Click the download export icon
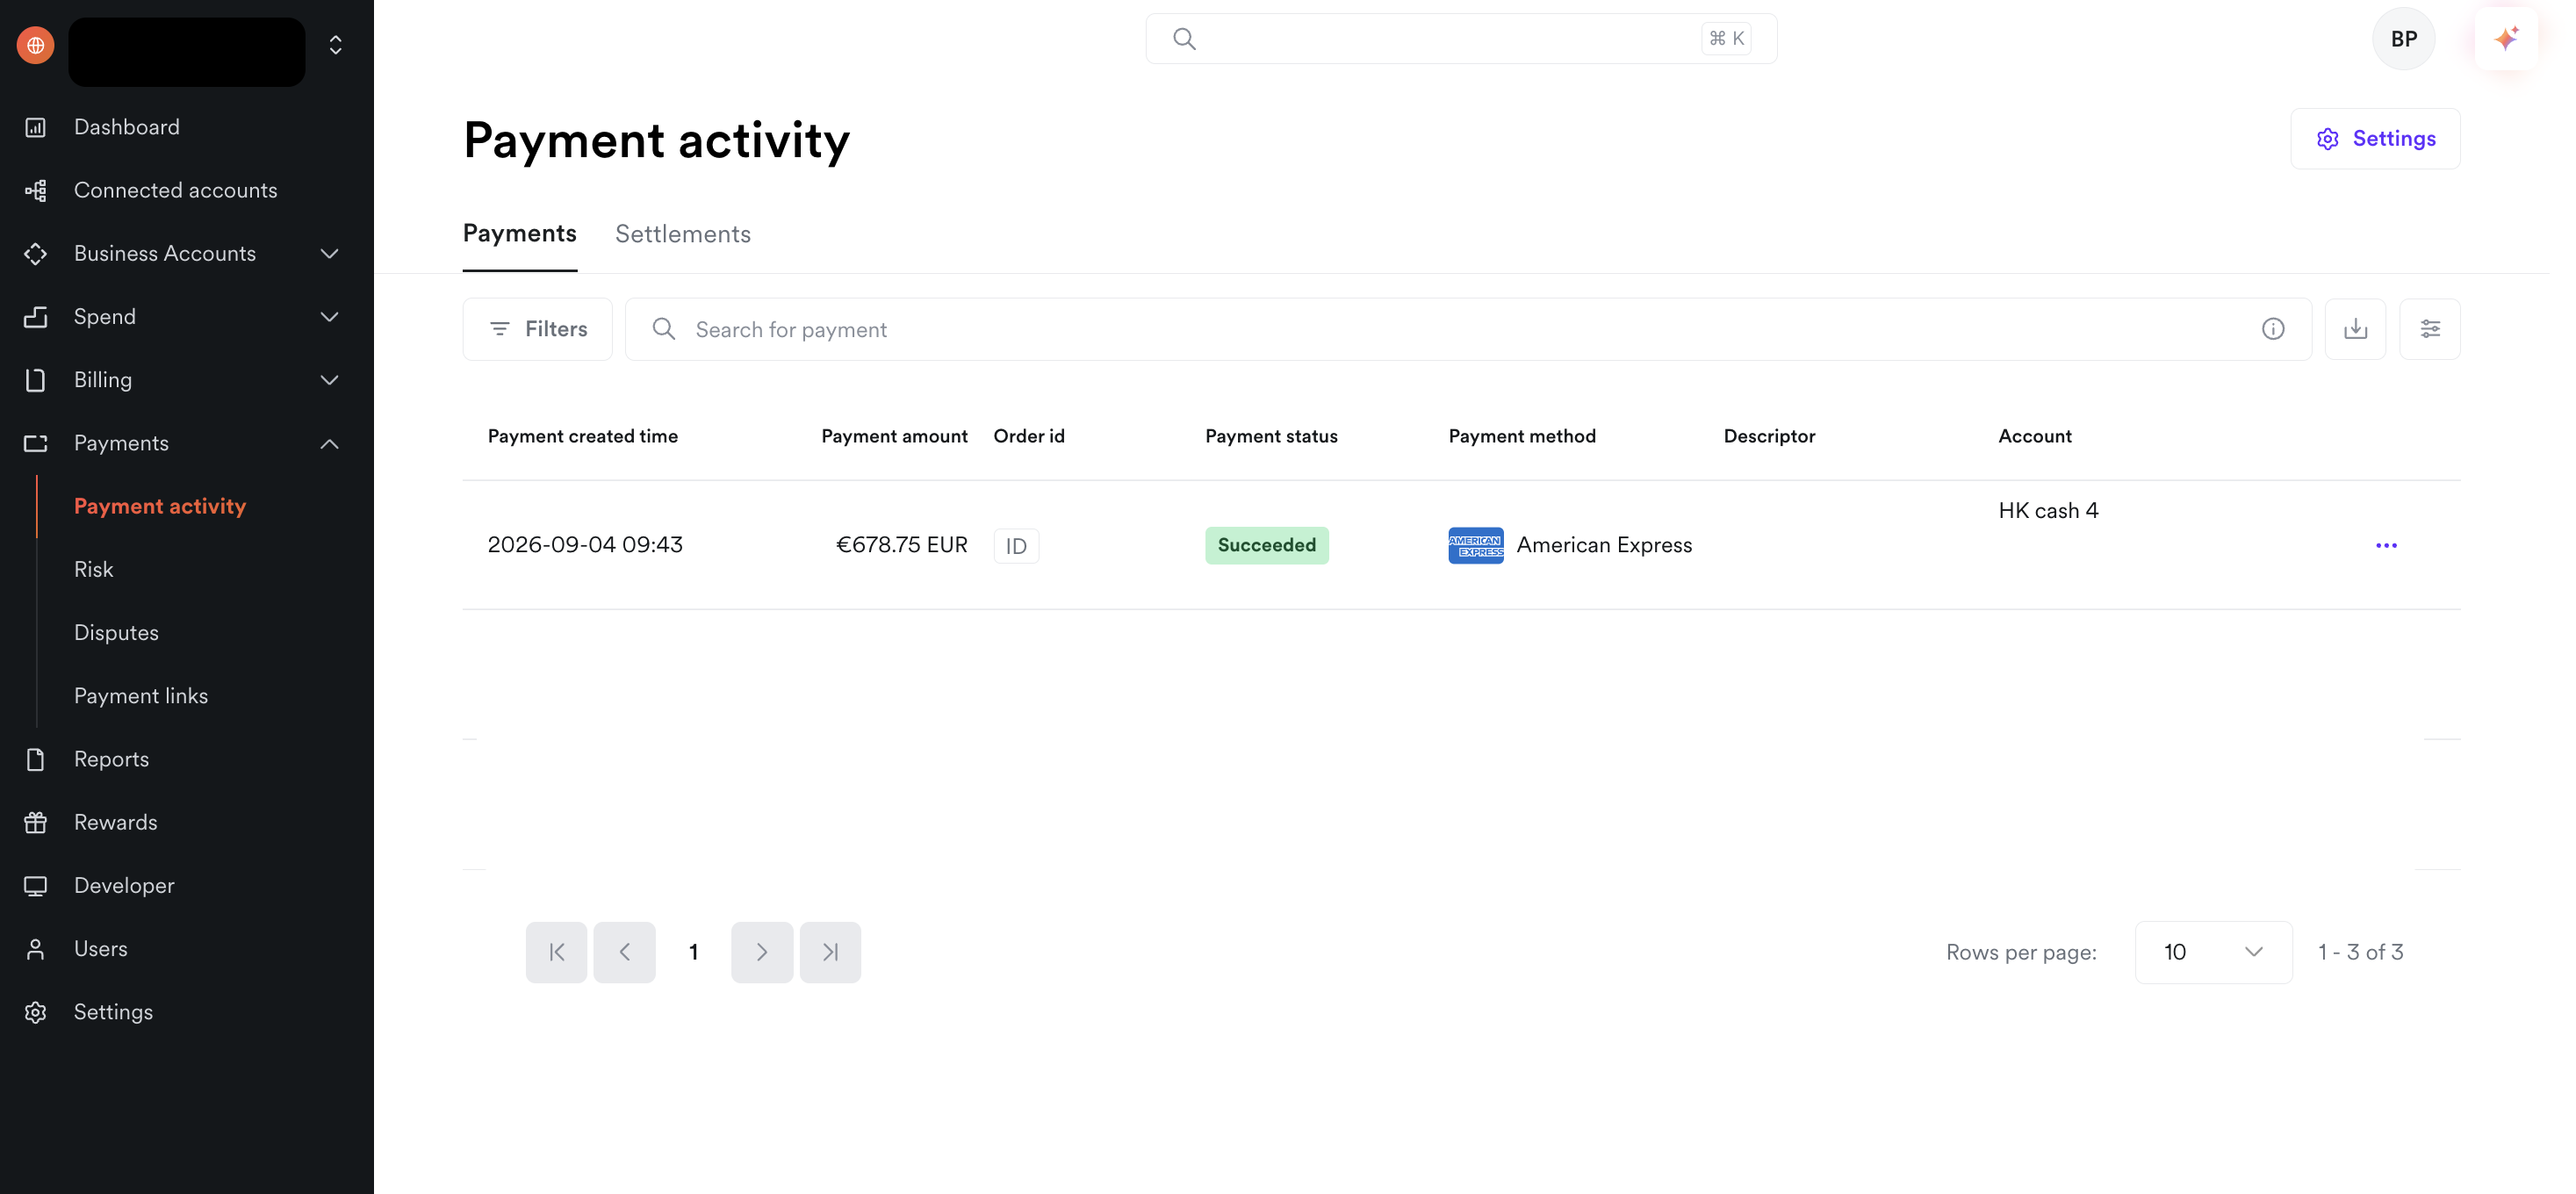Viewport: 2576px width, 1194px height. coord(2355,329)
